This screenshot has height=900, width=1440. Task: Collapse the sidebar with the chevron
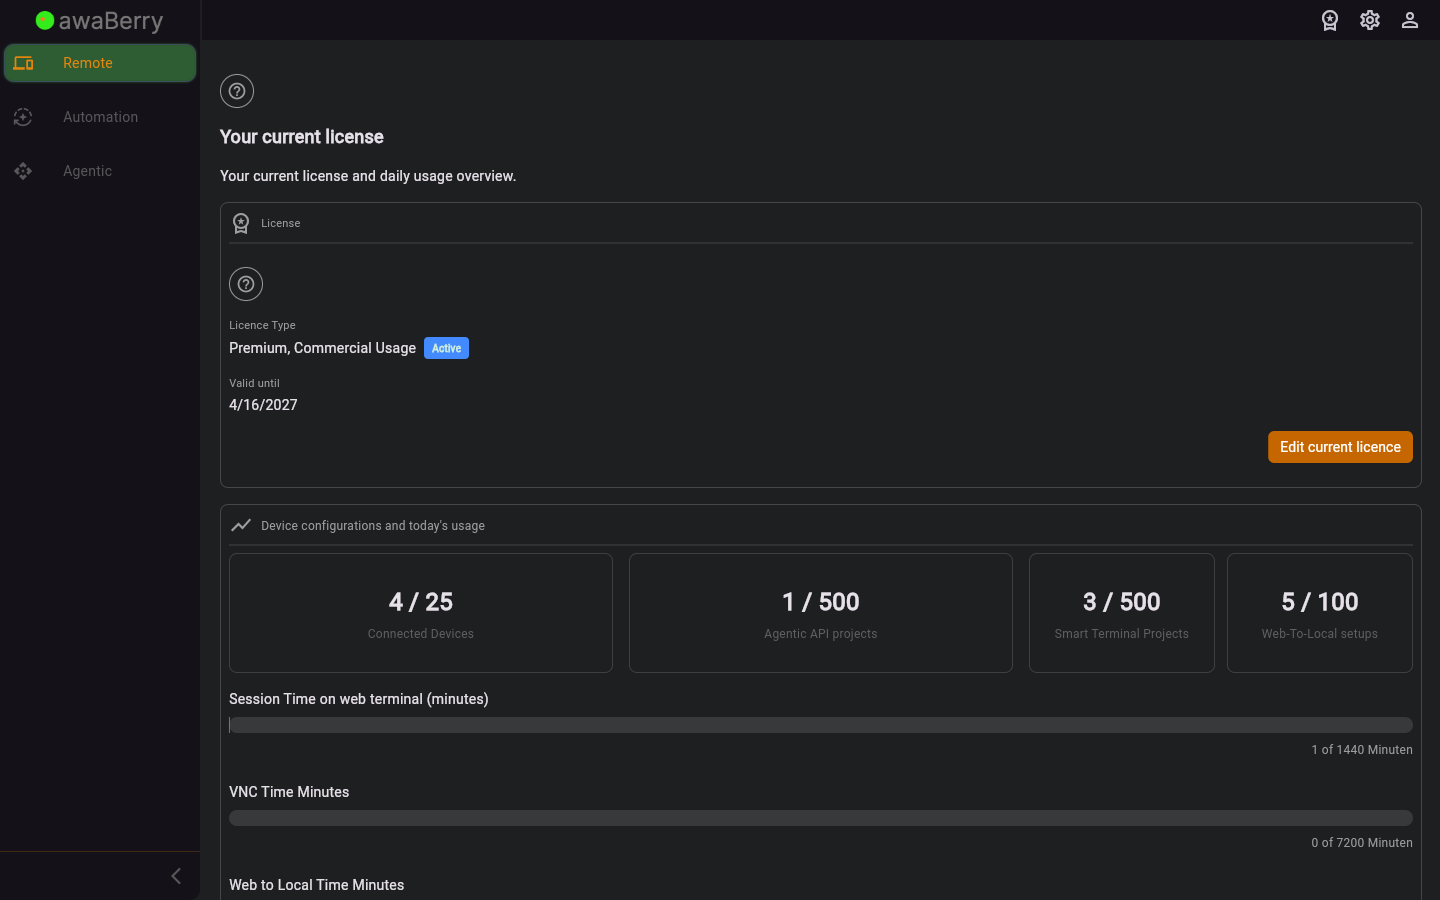(176, 876)
